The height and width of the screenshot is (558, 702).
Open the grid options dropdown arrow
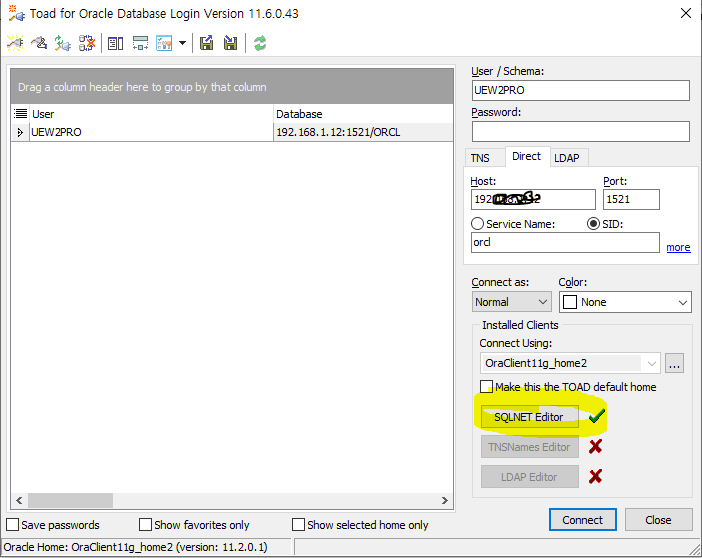click(182, 43)
